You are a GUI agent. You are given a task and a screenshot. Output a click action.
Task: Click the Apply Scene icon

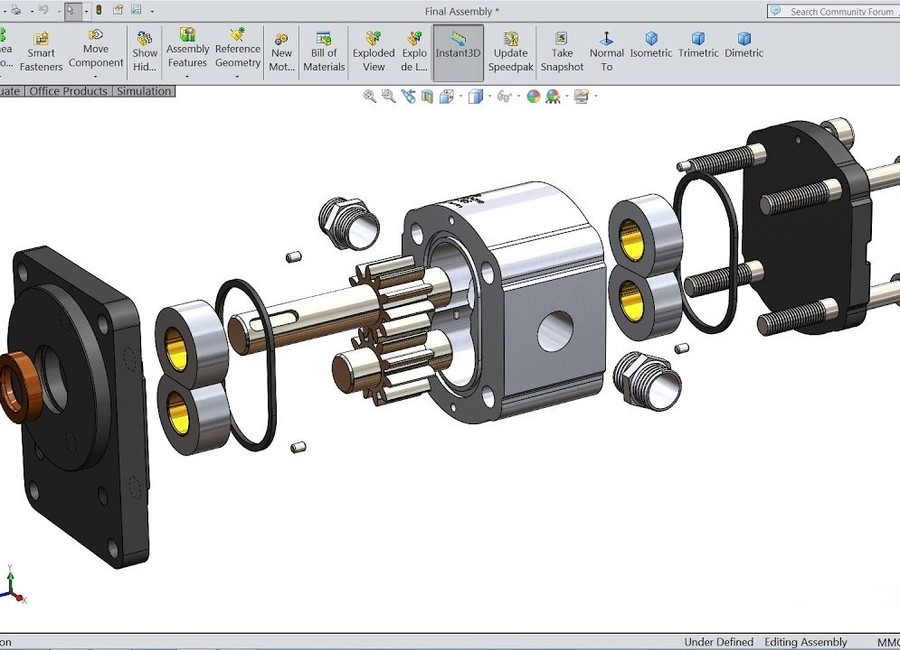pyautogui.click(x=553, y=96)
